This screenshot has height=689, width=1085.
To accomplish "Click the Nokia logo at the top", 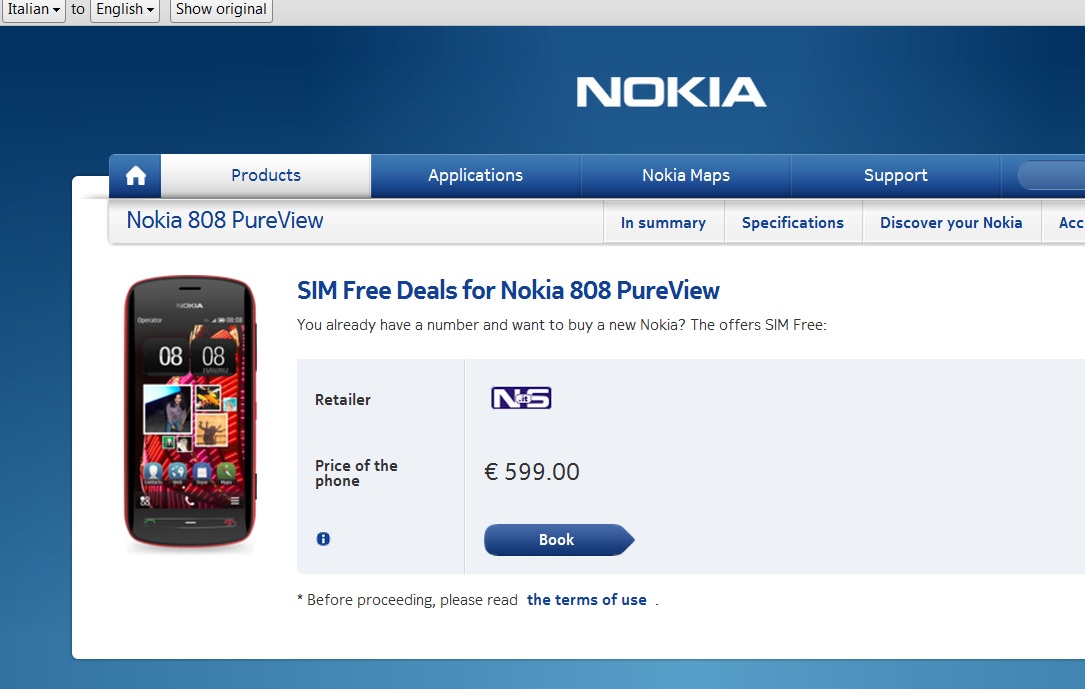I will click(x=670, y=91).
